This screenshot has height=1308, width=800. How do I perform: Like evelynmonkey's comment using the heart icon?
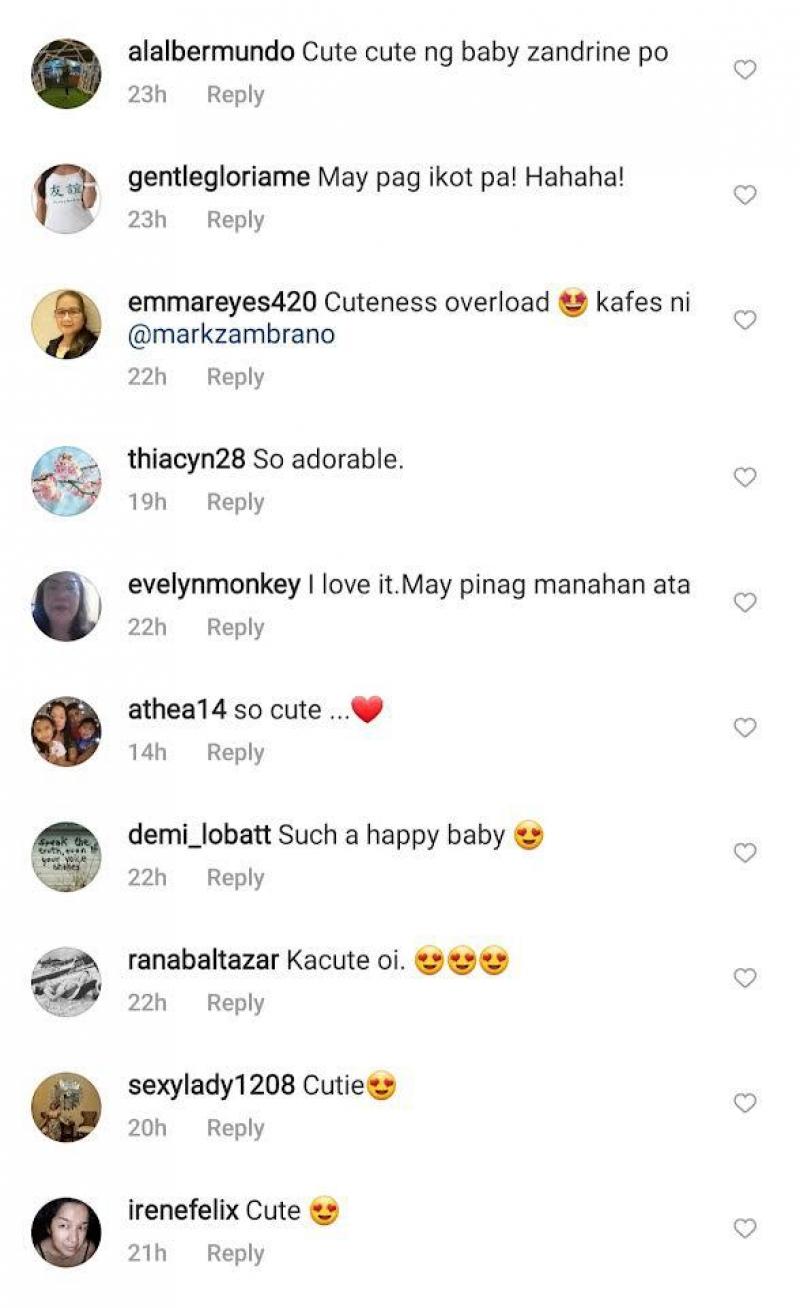click(745, 603)
